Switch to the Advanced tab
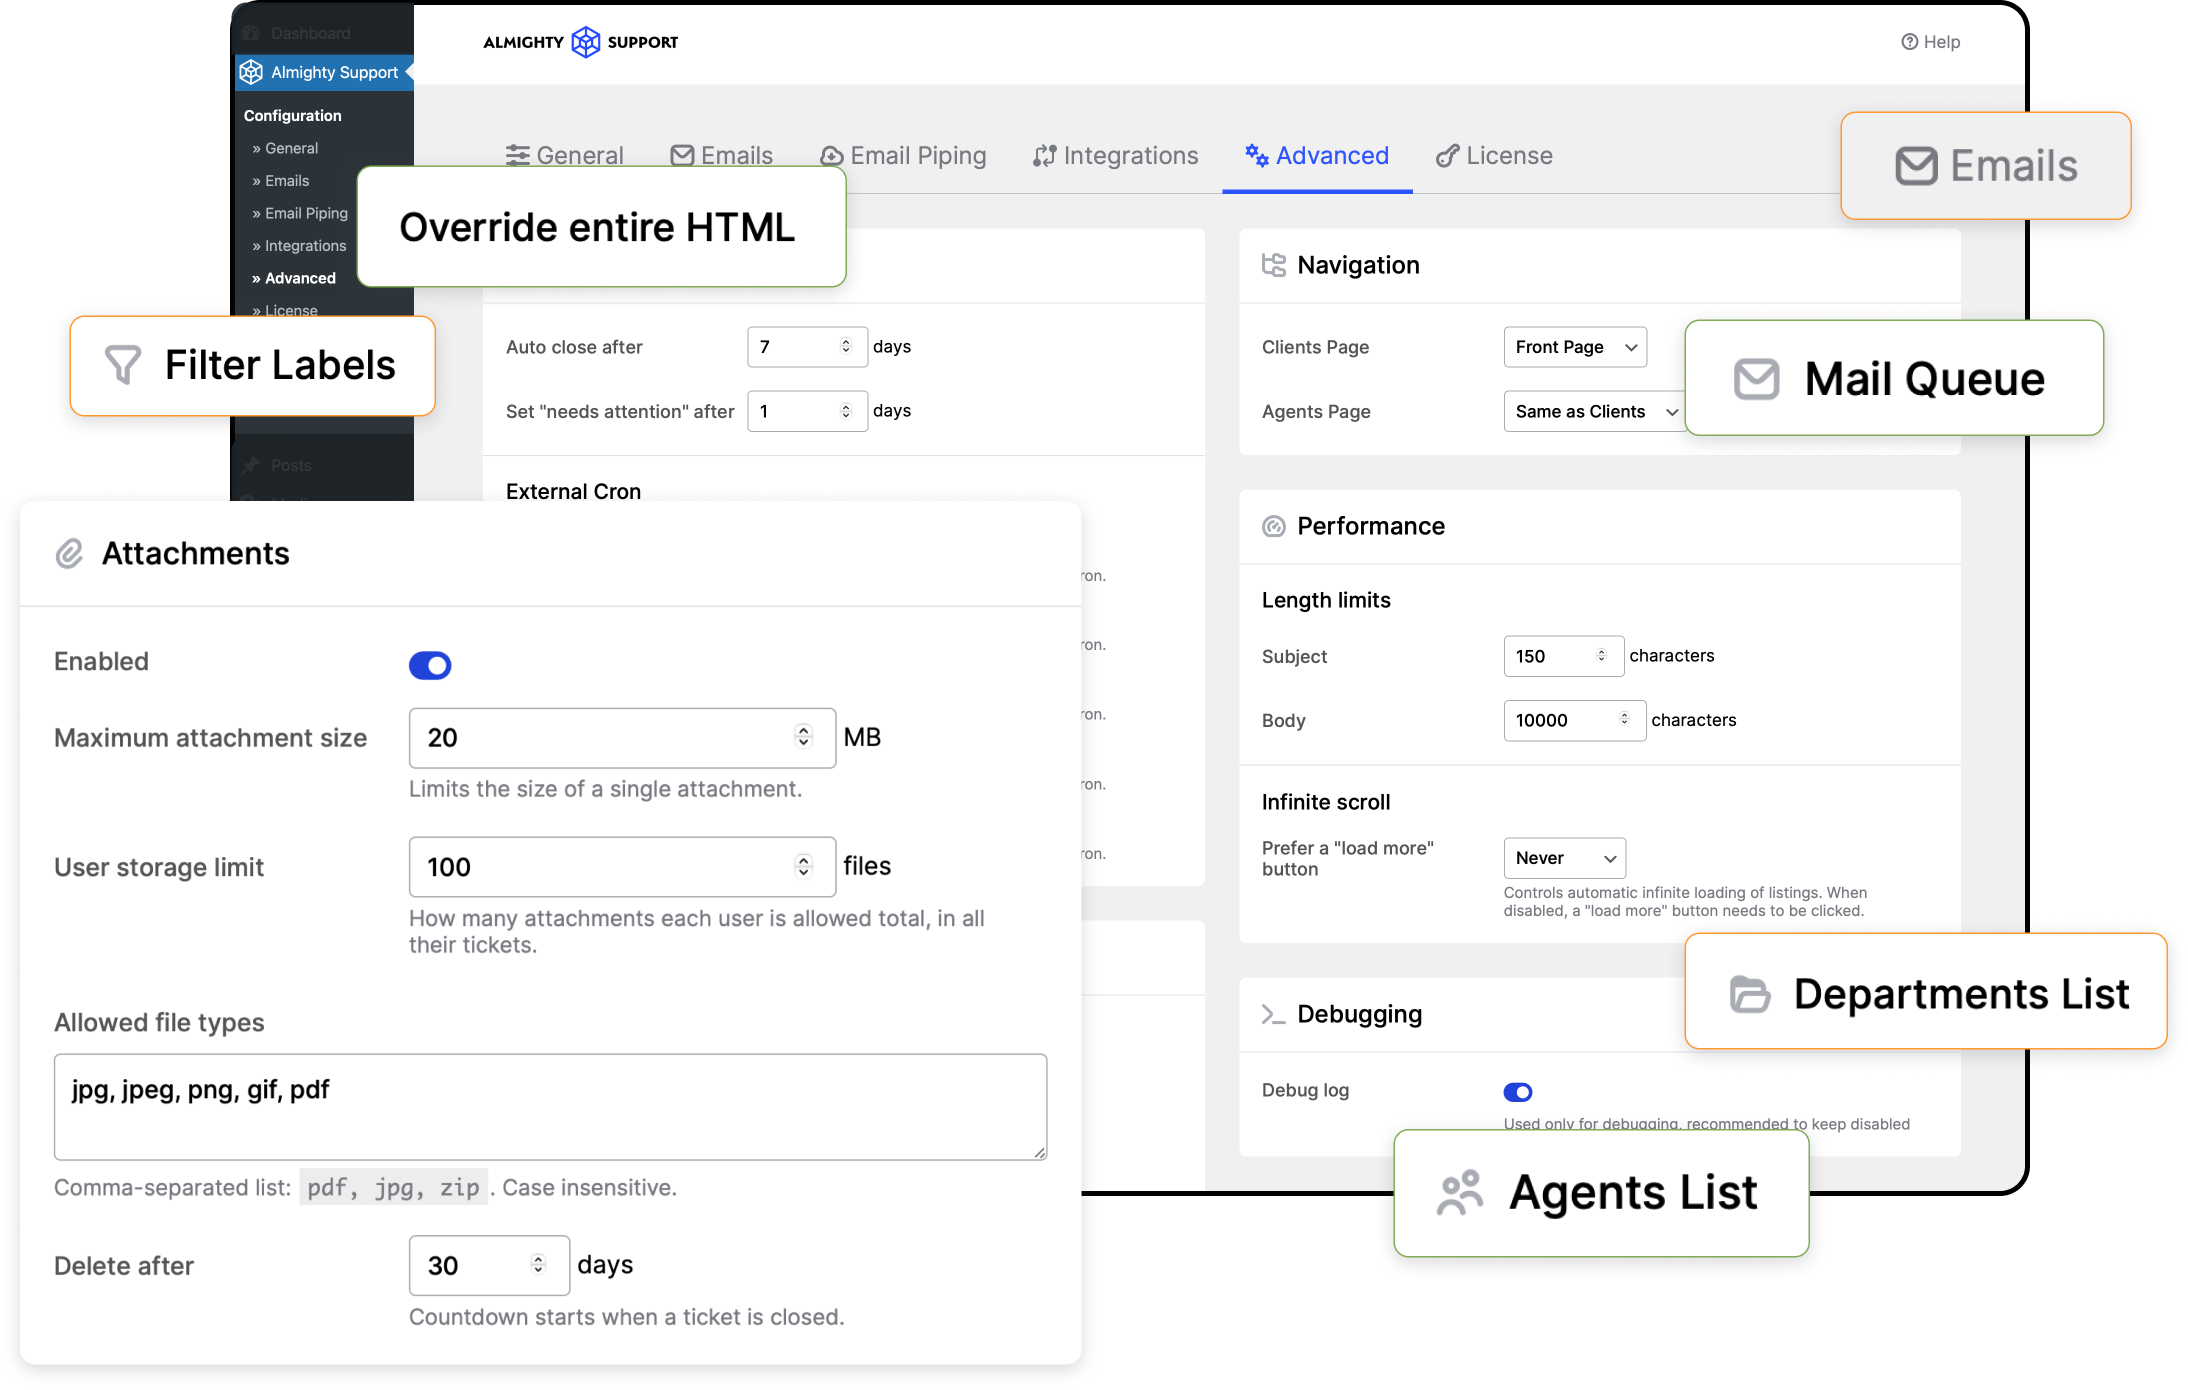 tap(1317, 156)
